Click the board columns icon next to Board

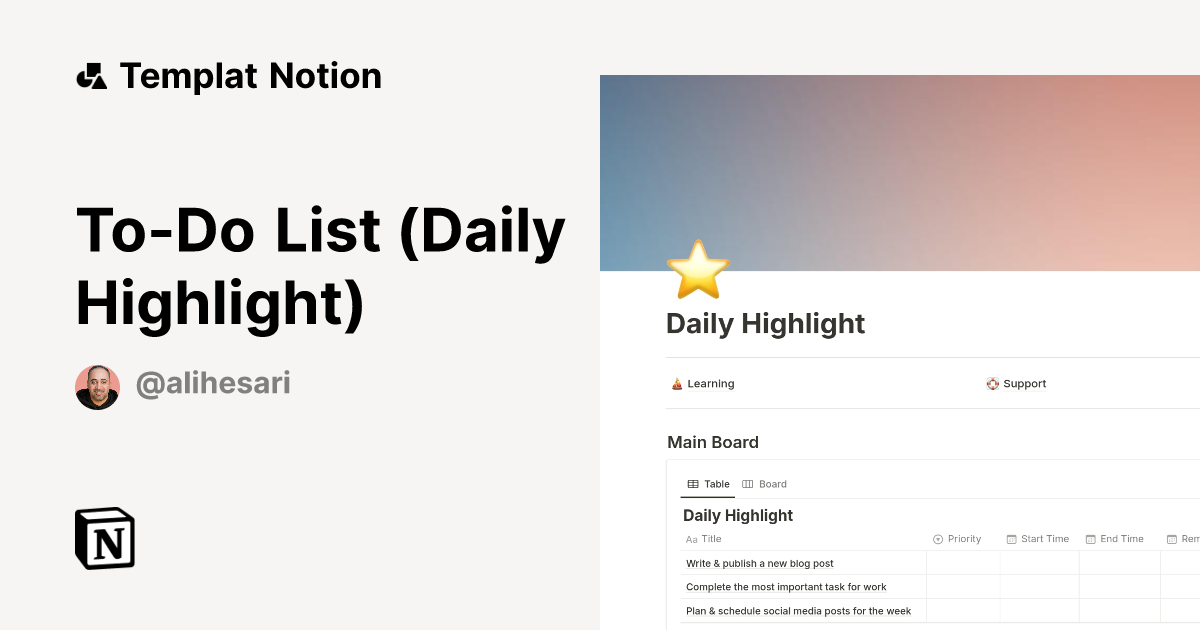[x=749, y=483]
